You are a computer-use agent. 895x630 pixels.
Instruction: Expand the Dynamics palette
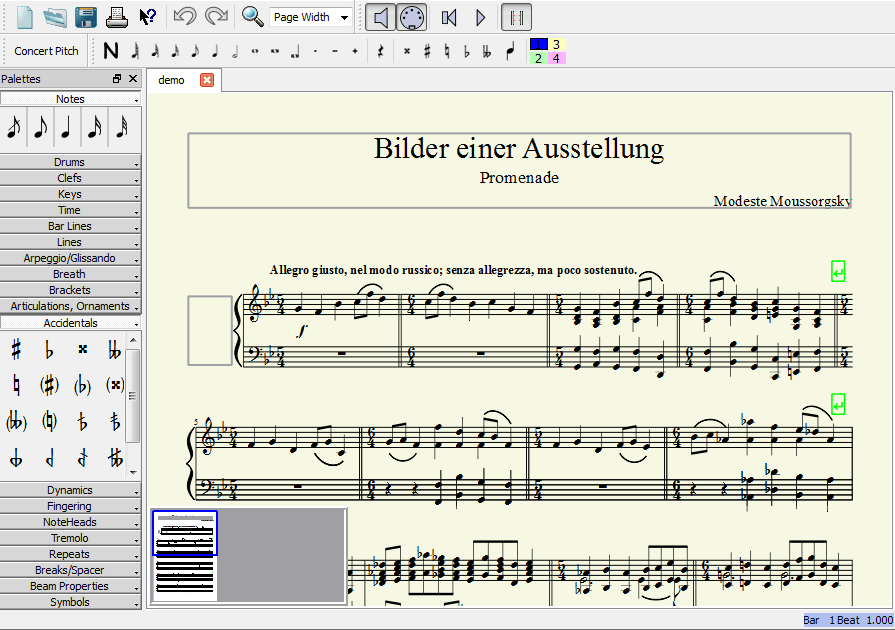coord(70,489)
